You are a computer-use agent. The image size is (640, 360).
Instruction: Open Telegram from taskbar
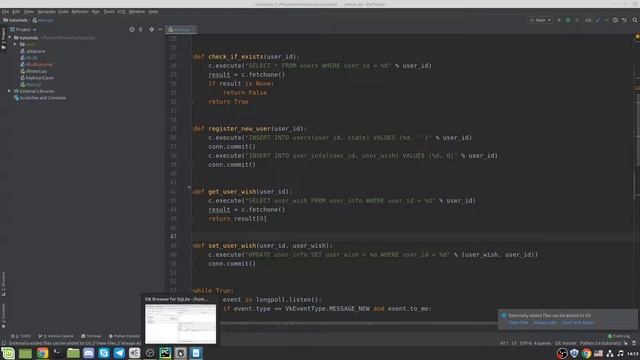[119, 353]
